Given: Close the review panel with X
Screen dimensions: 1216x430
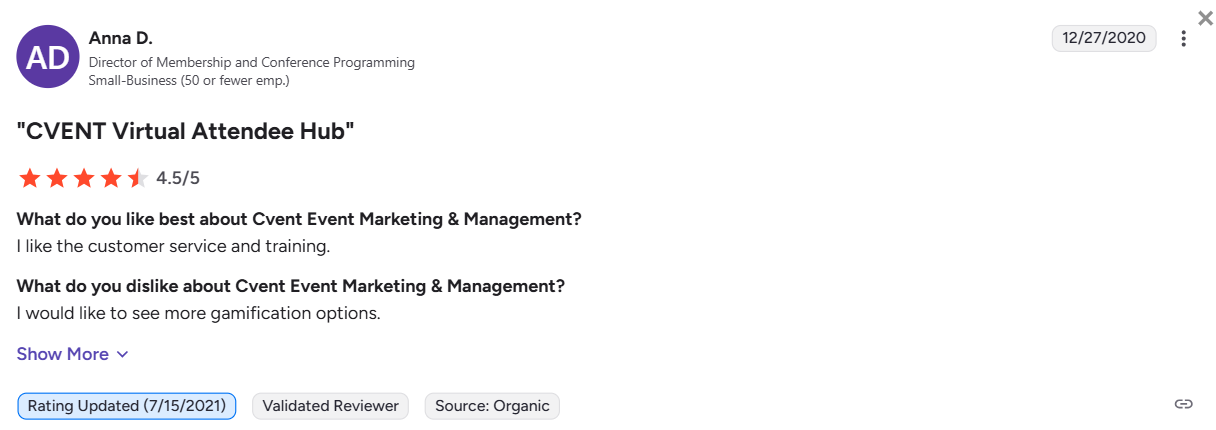Looking at the screenshot, I should coord(1205,18).
